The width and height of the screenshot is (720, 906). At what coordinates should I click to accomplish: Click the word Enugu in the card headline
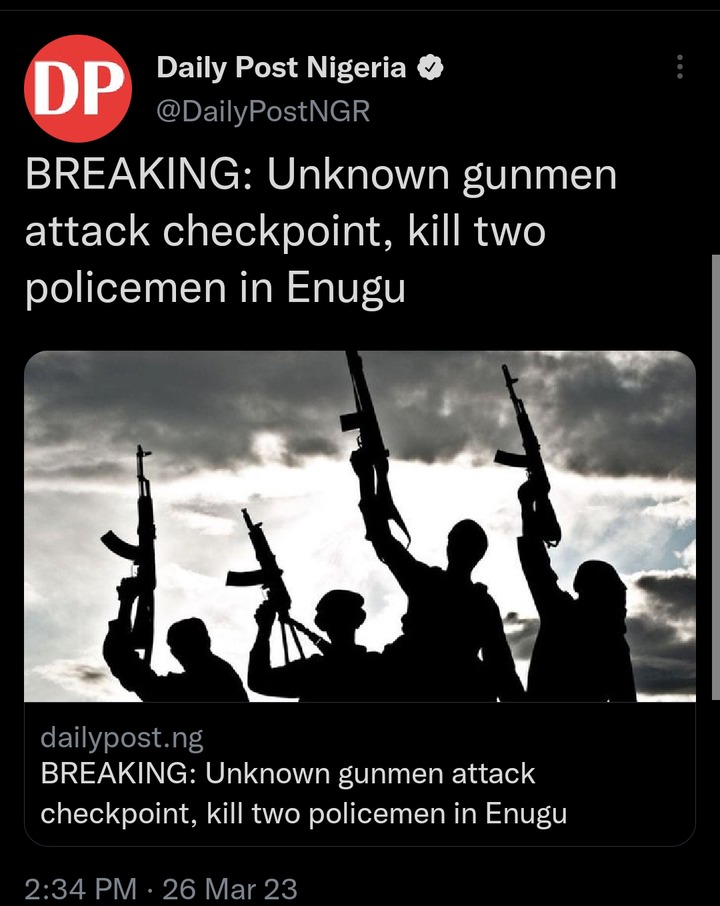526,814
